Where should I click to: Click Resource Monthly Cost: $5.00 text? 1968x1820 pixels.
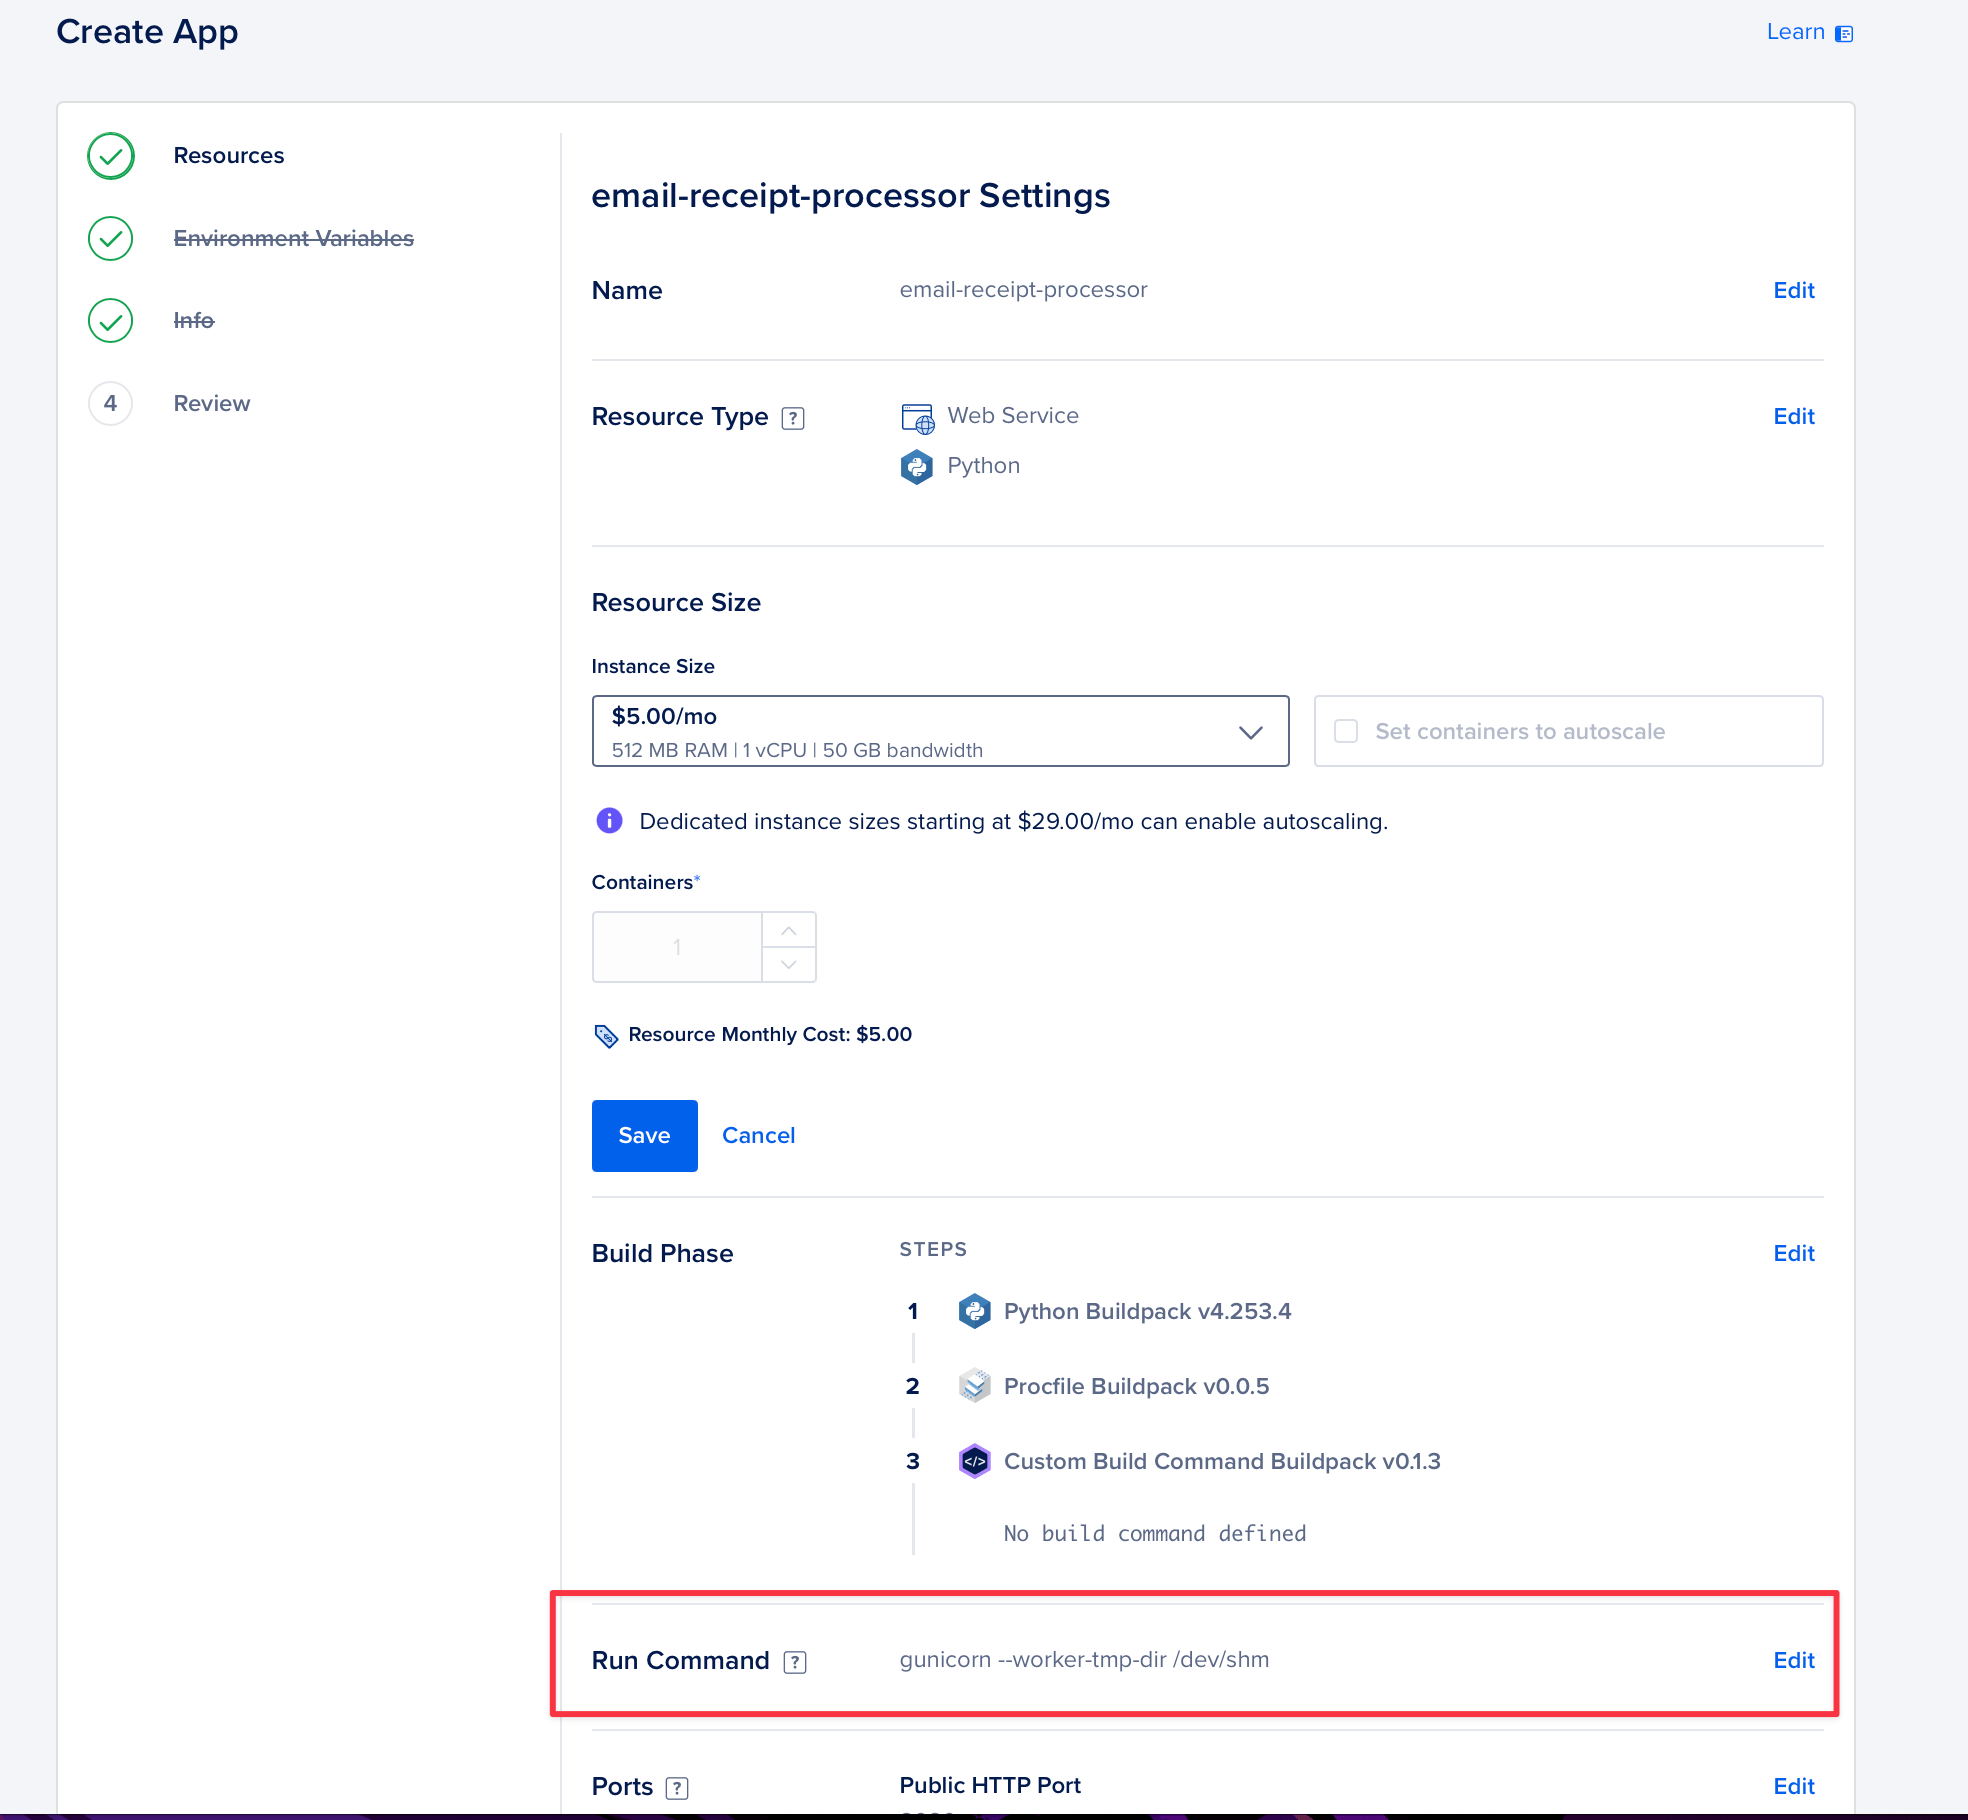coord(770,1035)
